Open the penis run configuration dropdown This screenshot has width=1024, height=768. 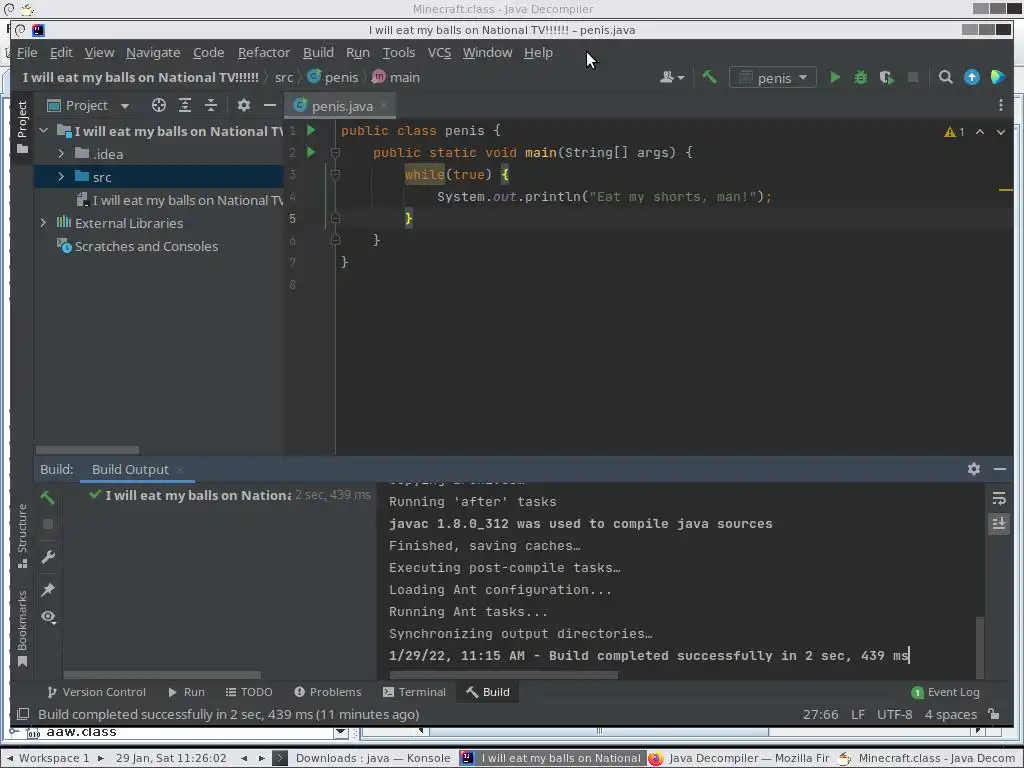[773, 78]
